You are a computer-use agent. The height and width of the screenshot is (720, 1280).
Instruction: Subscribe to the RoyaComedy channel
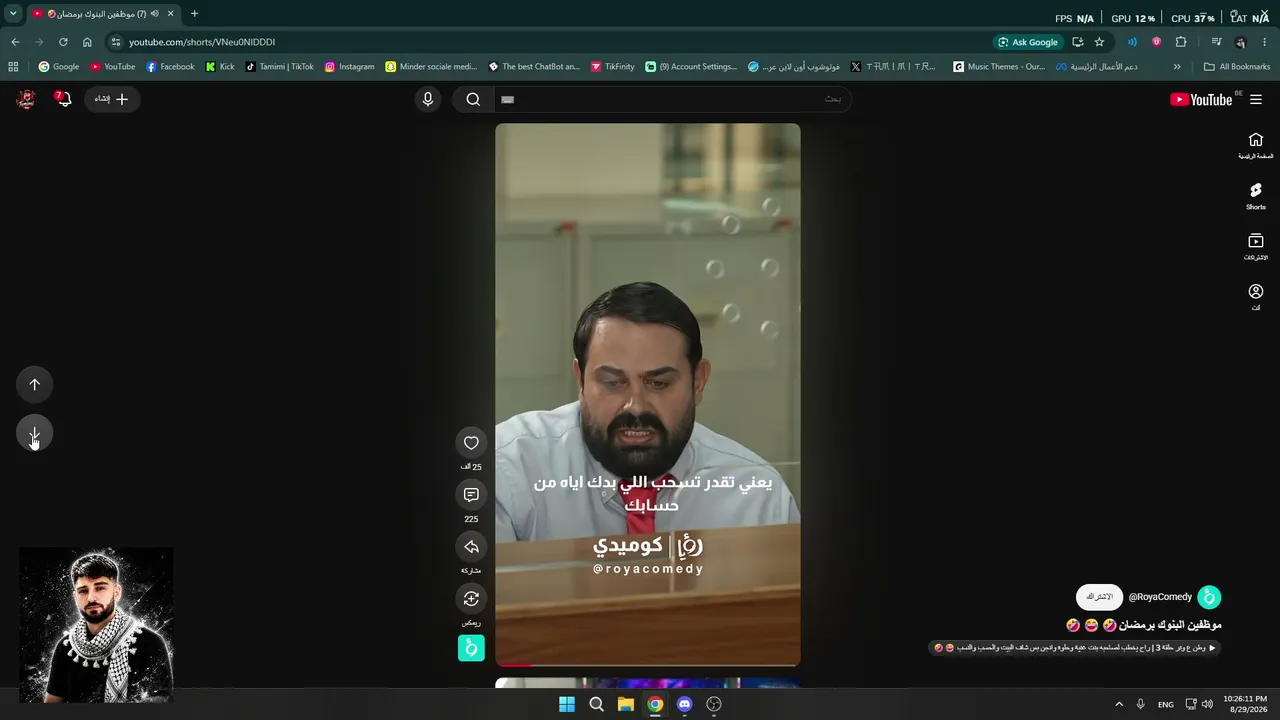pyautogui.click(x=1099, y=597)
